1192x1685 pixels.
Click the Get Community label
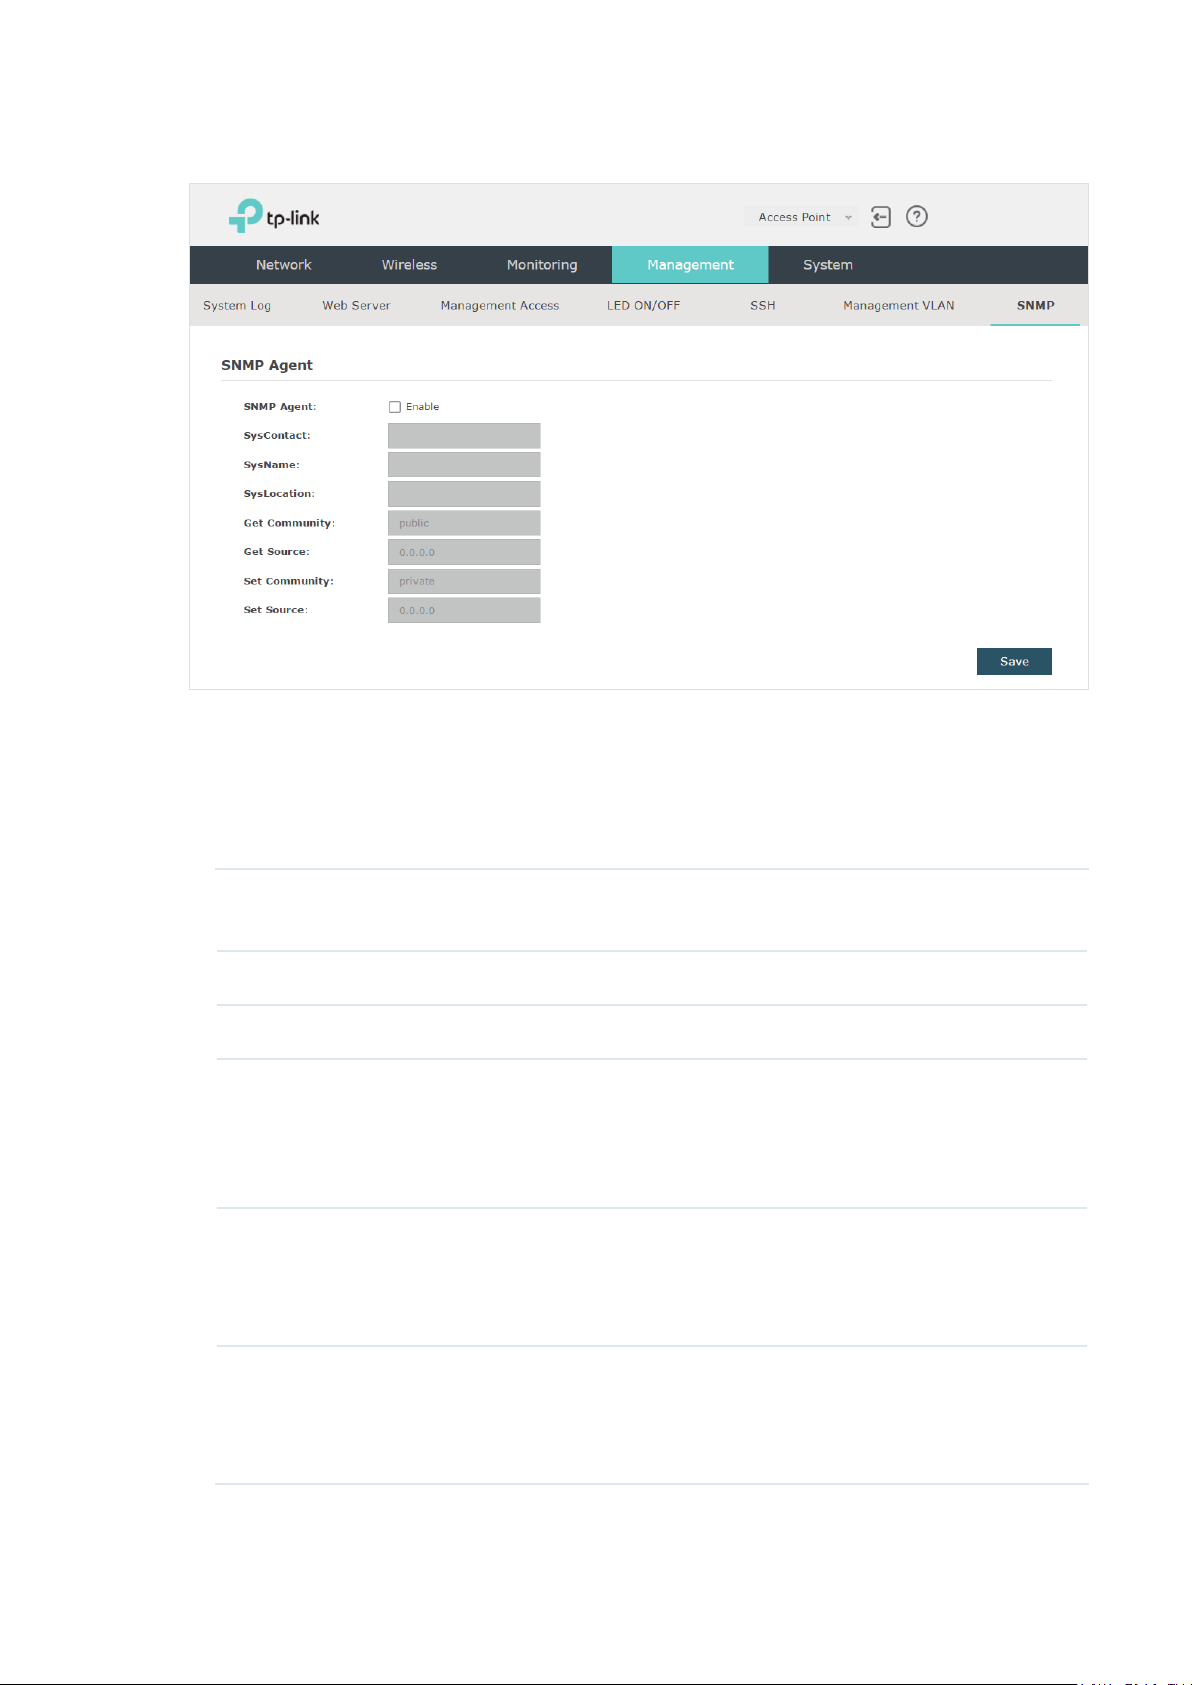point(289,523)
